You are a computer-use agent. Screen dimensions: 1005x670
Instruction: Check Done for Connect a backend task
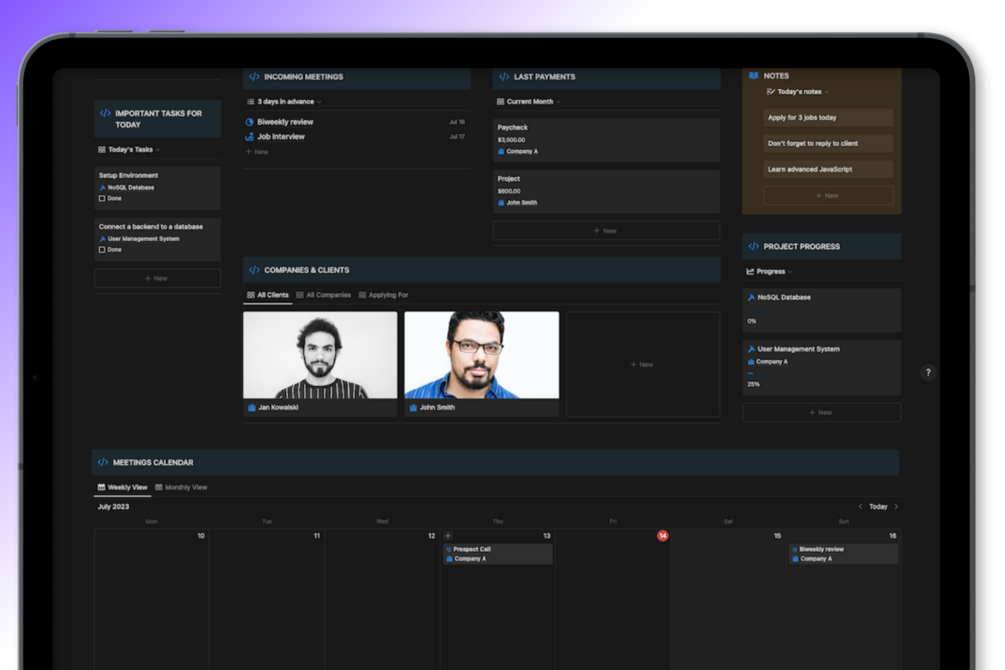102,249
